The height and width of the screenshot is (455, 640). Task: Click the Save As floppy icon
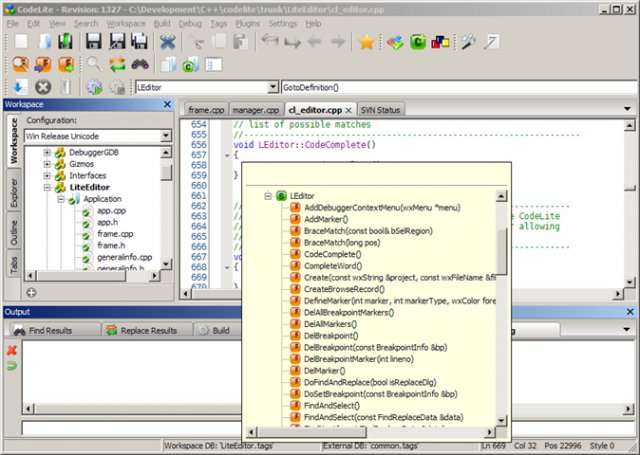(x=117, y=42)
